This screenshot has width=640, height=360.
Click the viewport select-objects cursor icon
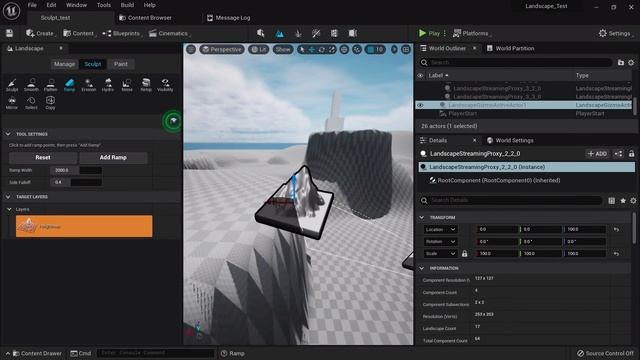click(302, 49)
